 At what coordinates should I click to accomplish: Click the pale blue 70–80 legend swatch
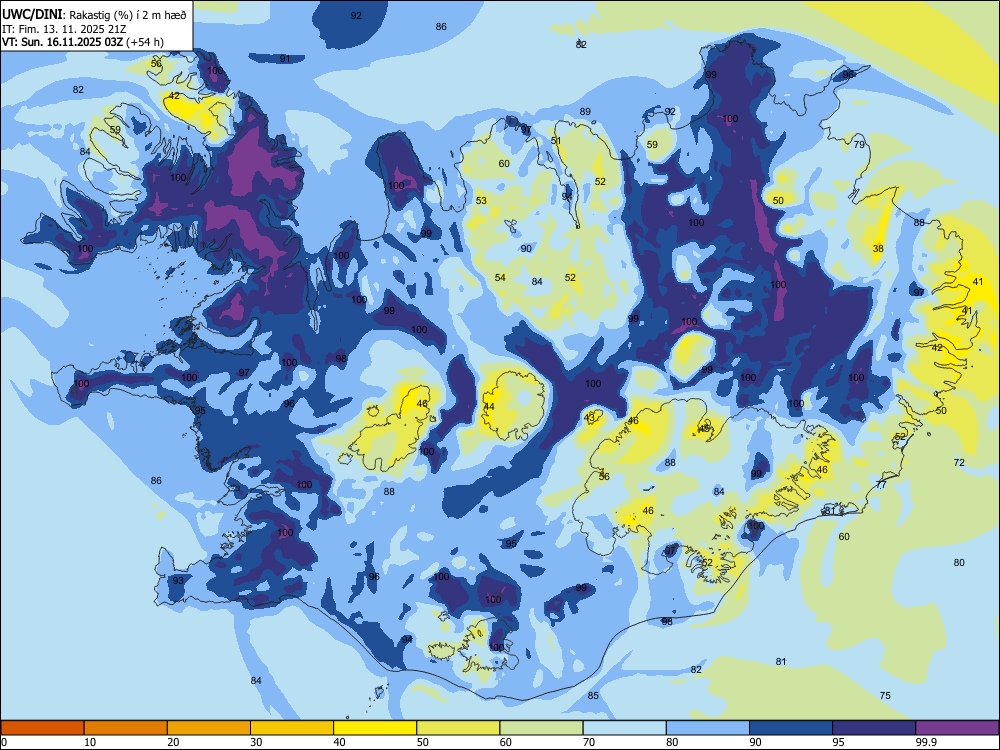pos(625,728)
